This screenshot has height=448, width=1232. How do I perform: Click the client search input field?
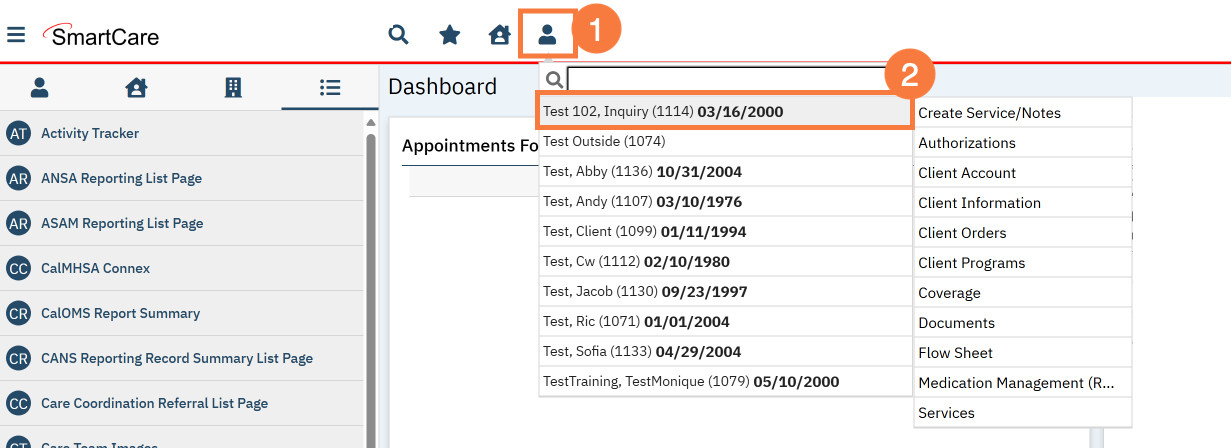pyautogui.click(x=725, y=79)
